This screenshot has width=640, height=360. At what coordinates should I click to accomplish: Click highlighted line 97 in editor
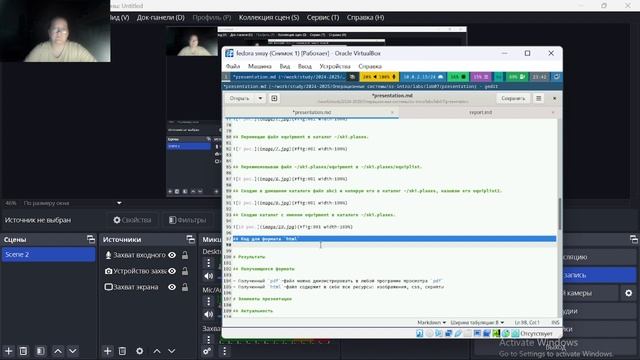[394, 239]
